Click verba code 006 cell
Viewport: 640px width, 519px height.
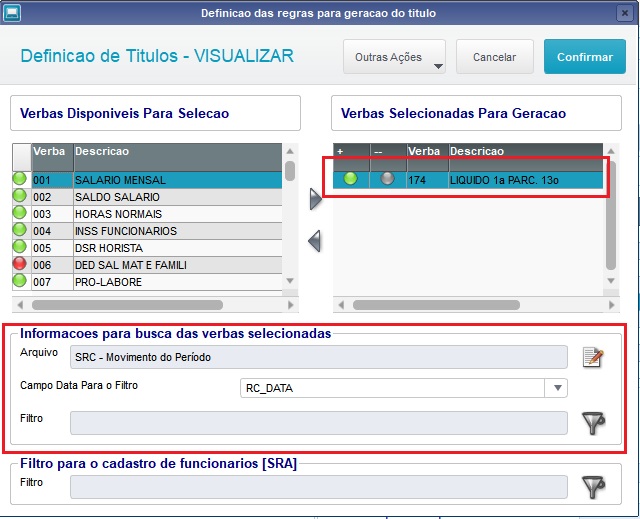[x=52, y=265]
